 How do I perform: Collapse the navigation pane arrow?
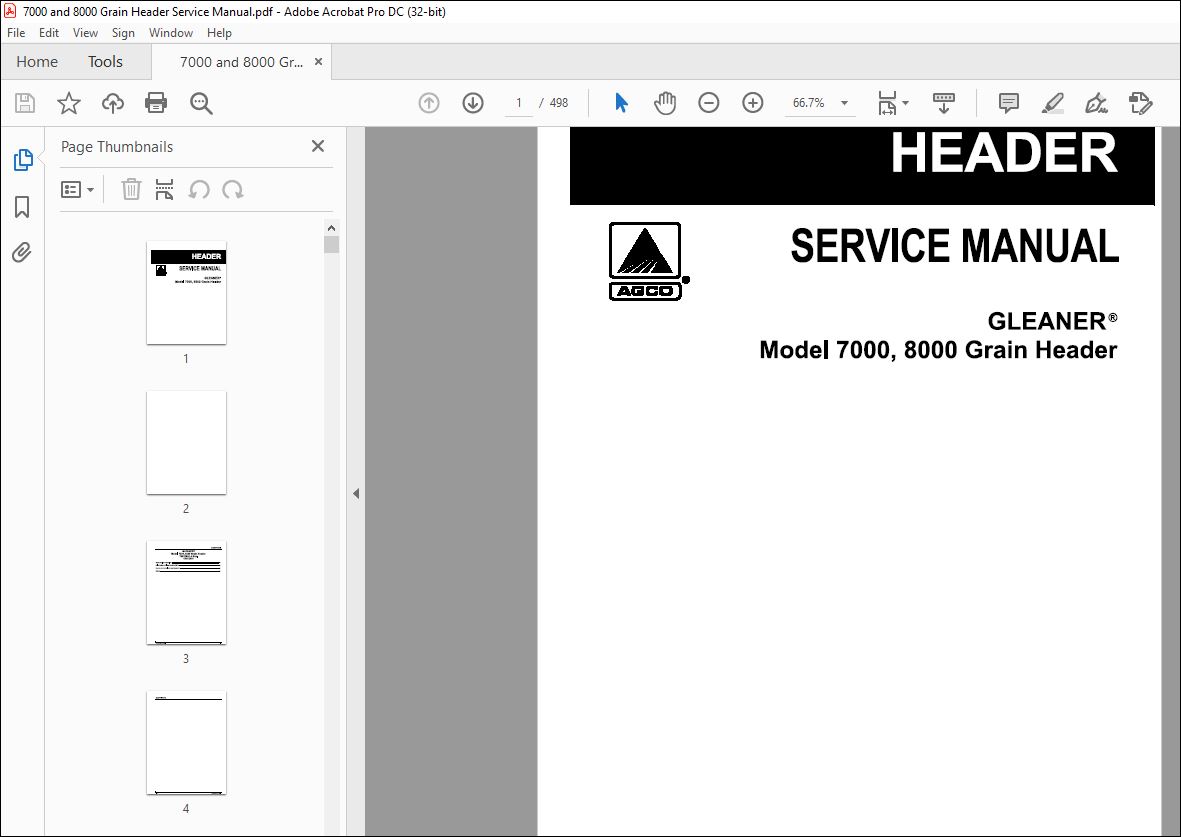(x=356, y=493)
